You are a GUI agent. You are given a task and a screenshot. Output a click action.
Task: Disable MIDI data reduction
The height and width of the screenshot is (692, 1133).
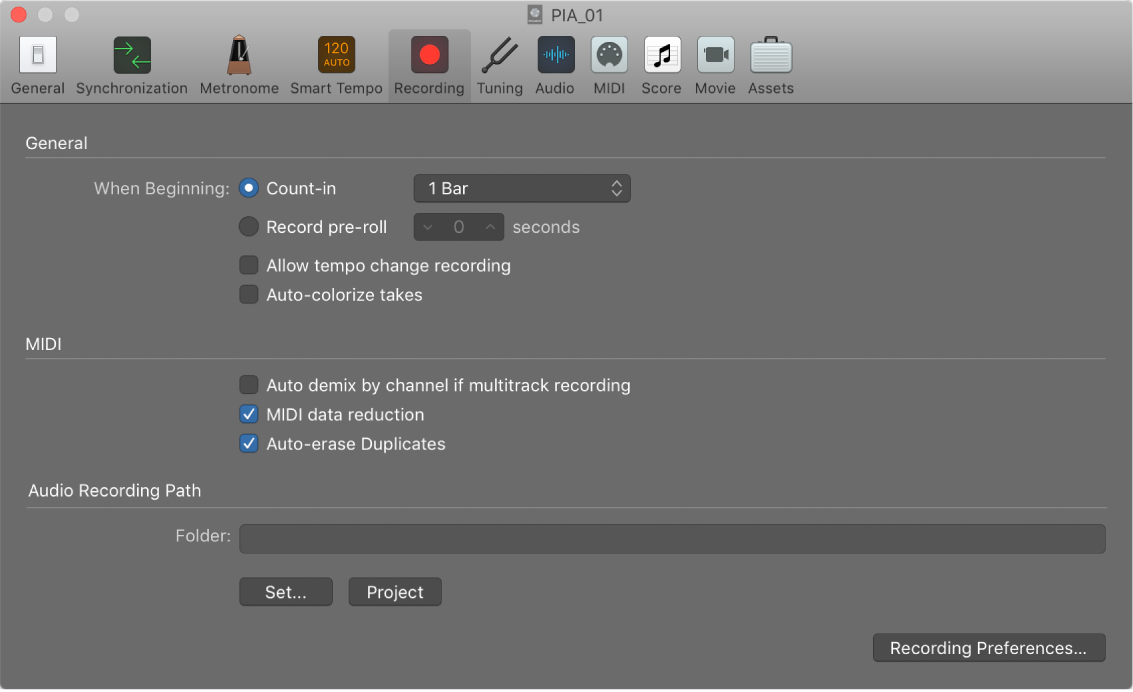[x=248, y=414]
